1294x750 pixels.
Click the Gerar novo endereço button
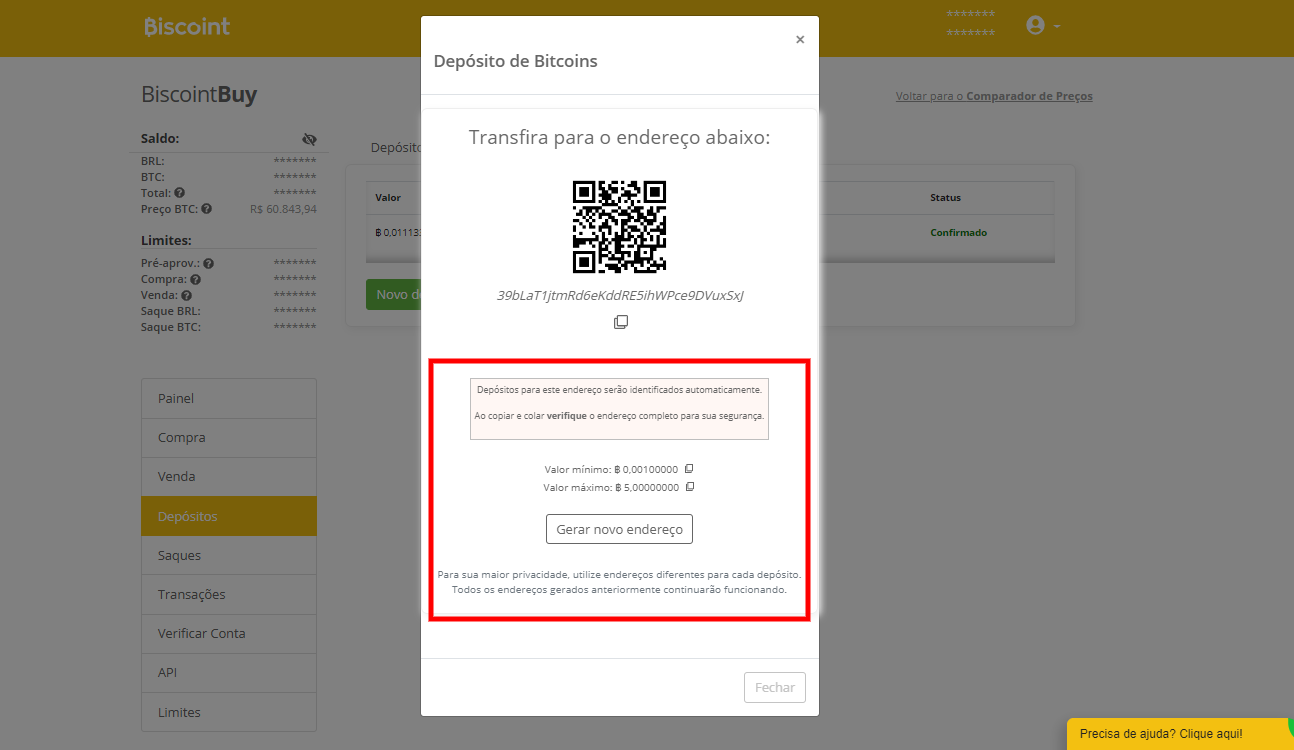click(x=619, y=529)
